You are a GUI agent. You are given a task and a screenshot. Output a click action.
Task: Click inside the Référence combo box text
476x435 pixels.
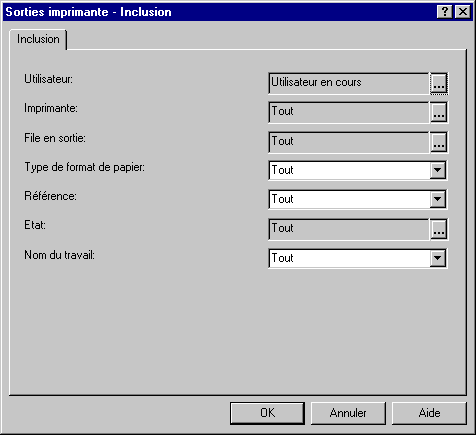[x=349, y=199]
